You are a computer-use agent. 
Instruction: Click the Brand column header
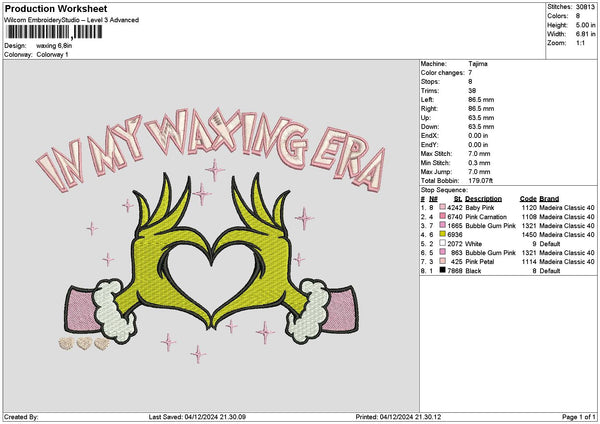[550, 198]
